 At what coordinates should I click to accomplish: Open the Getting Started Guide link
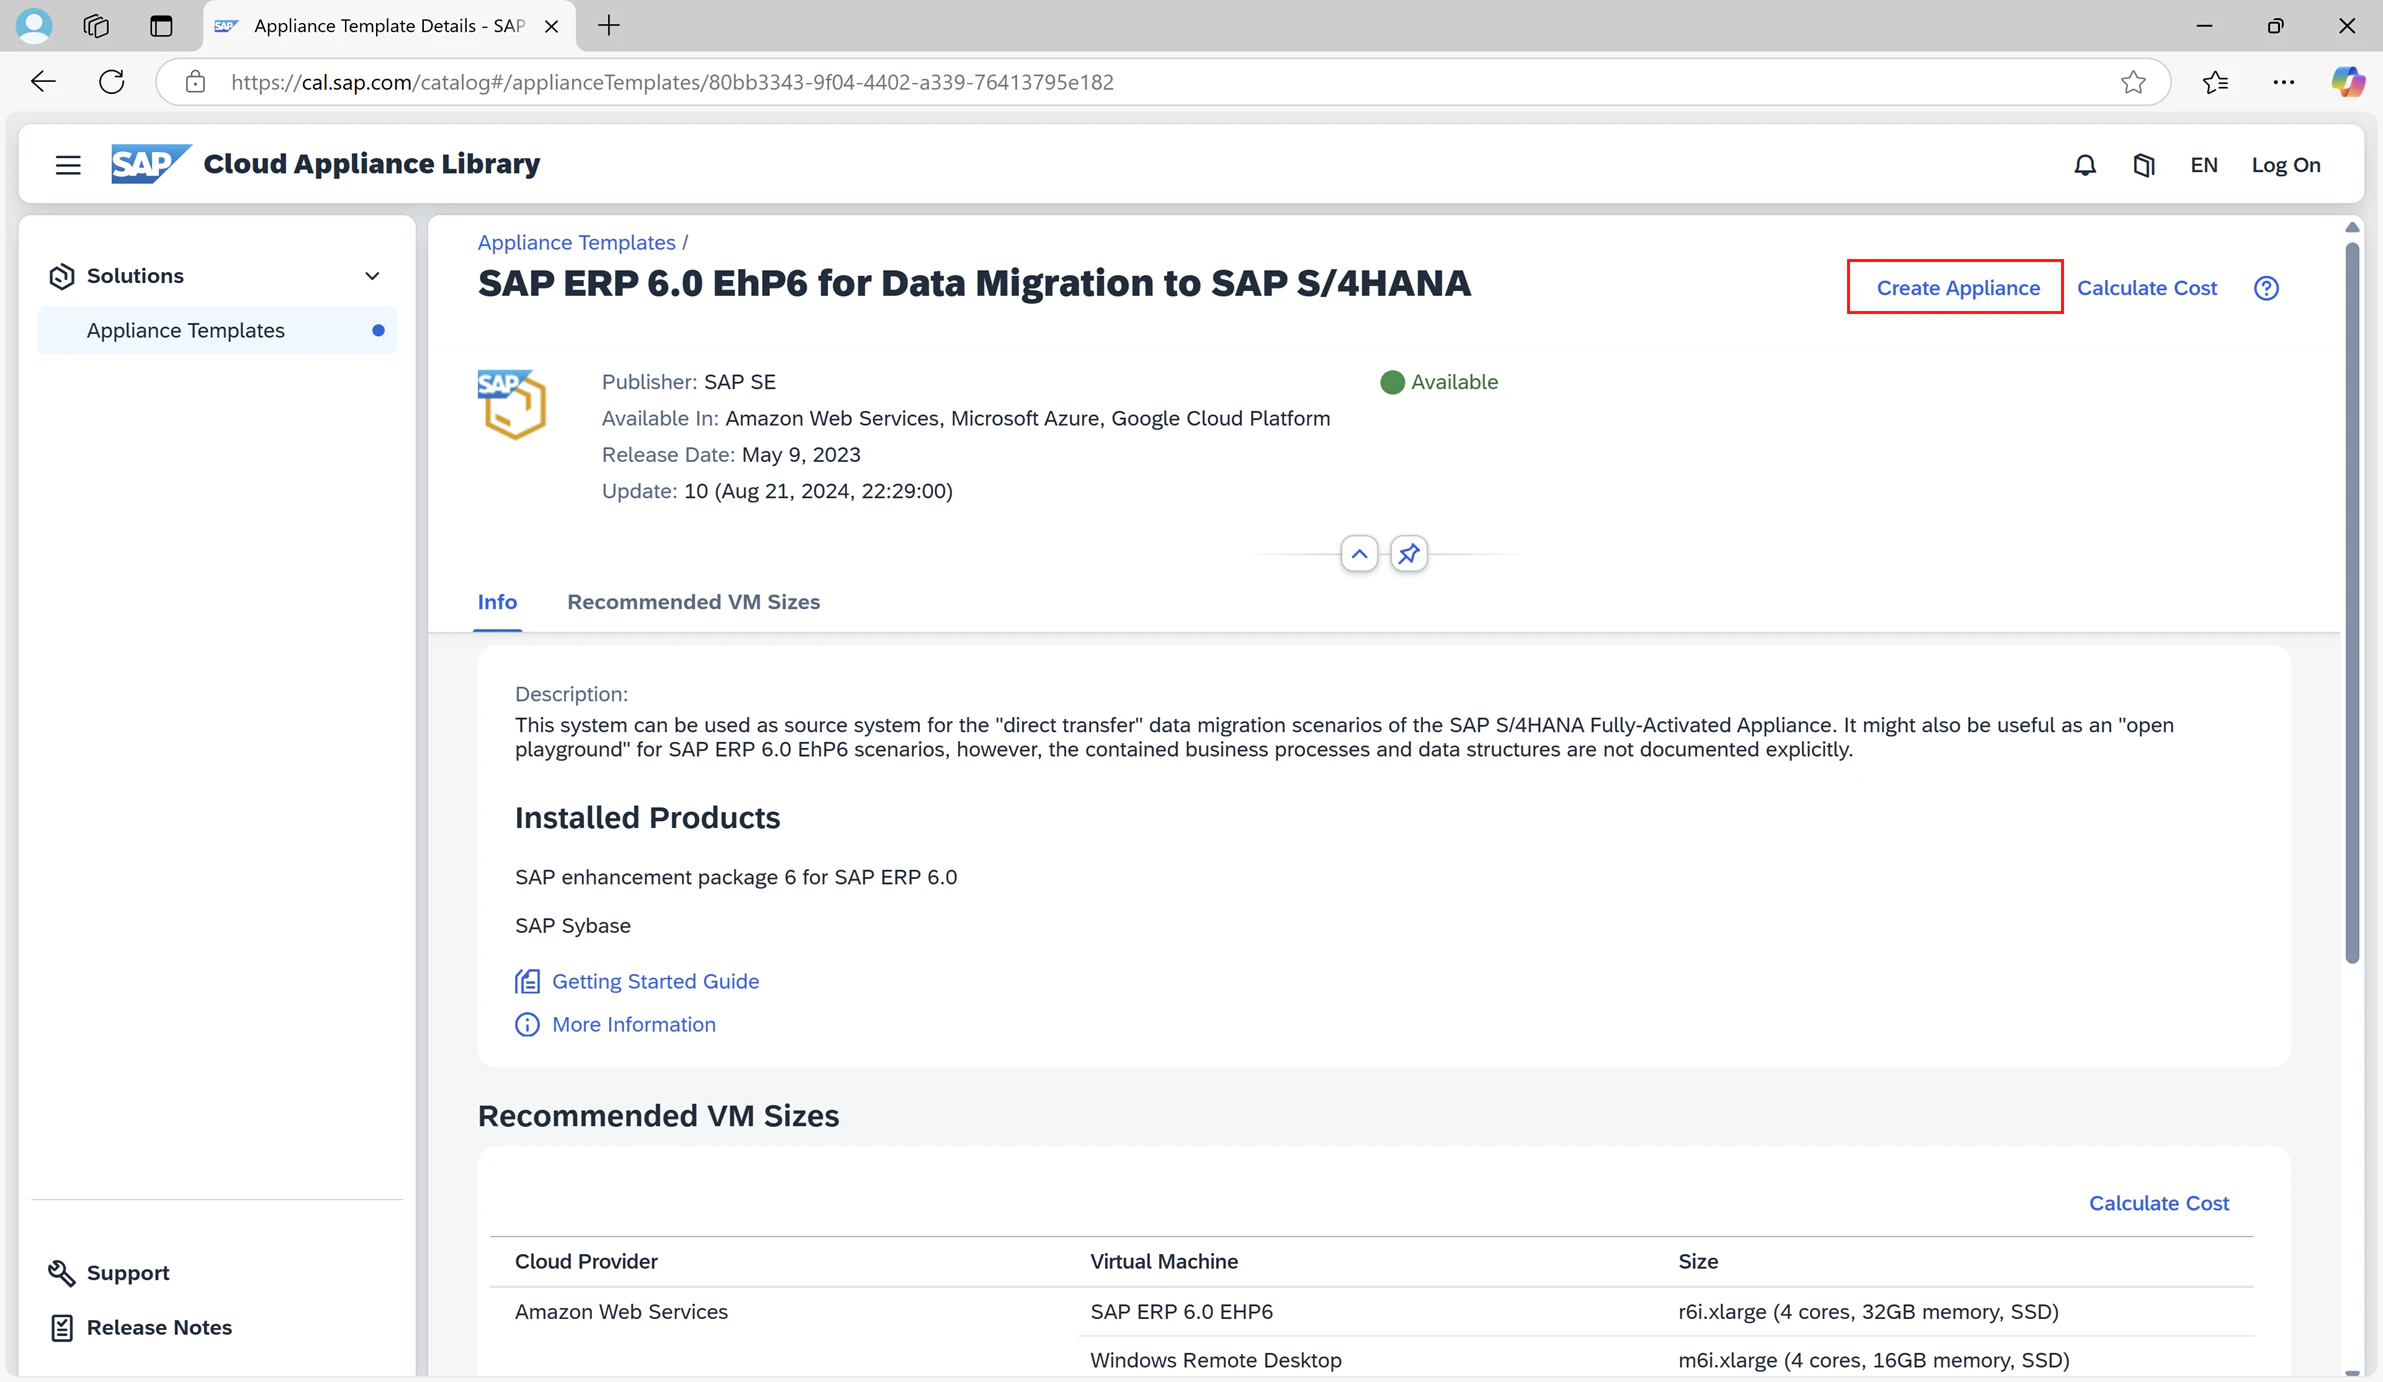click(x=655, y=981)
